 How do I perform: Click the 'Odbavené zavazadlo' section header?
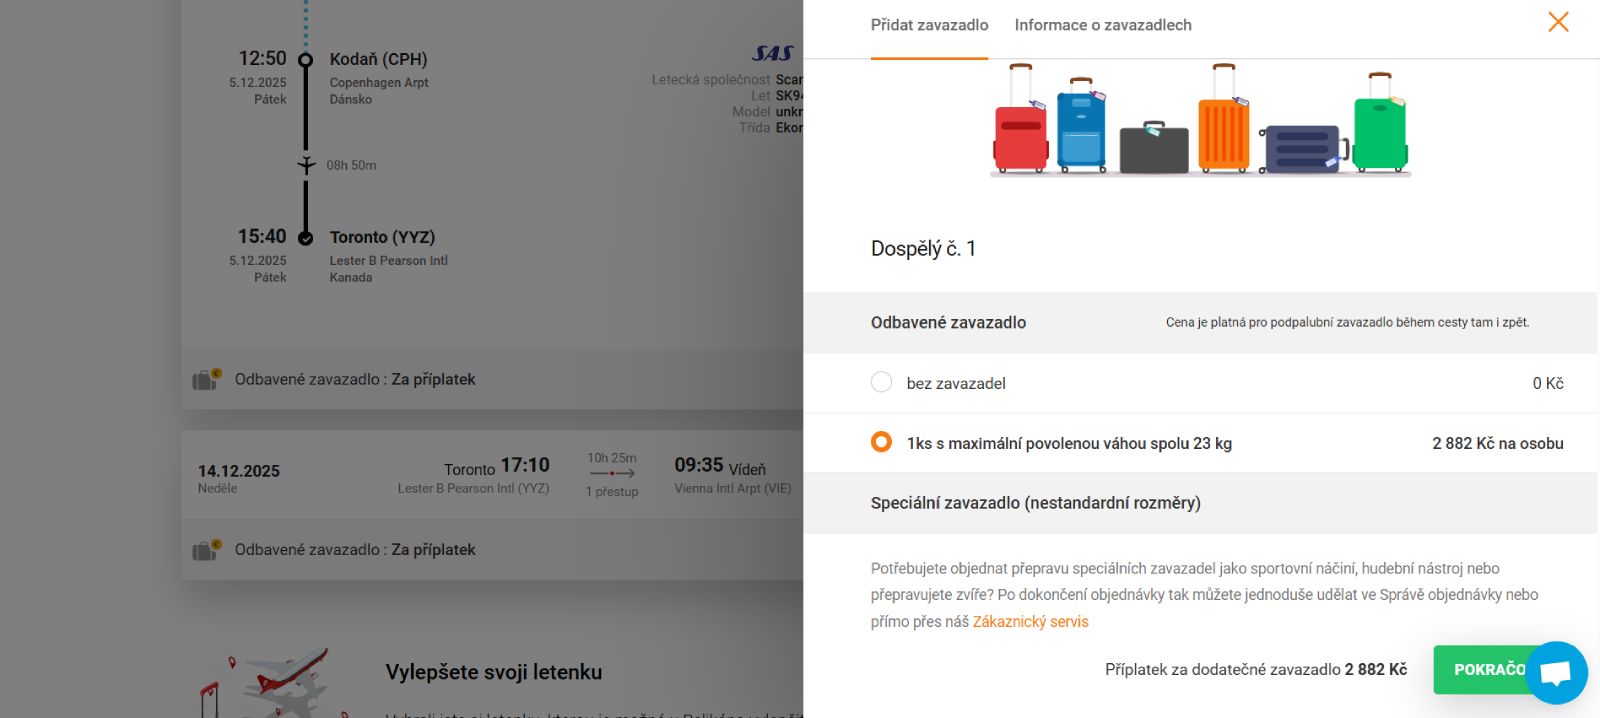[948, 322]
